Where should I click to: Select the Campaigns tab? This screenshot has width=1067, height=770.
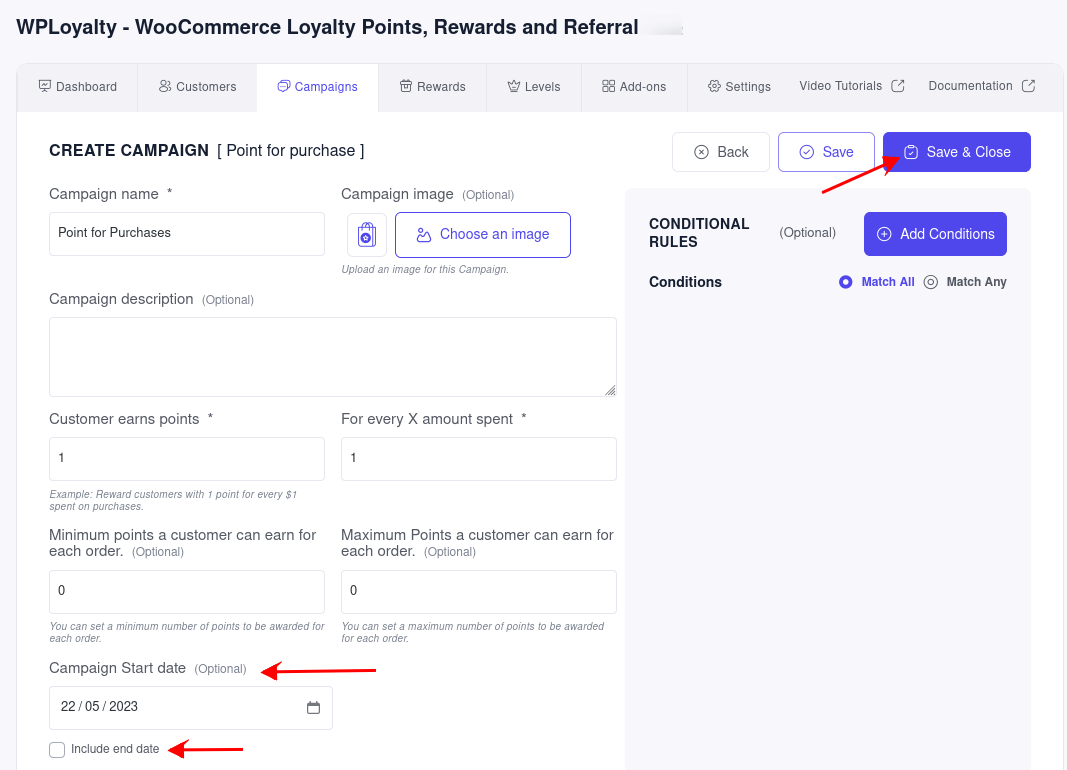[318, 86]
